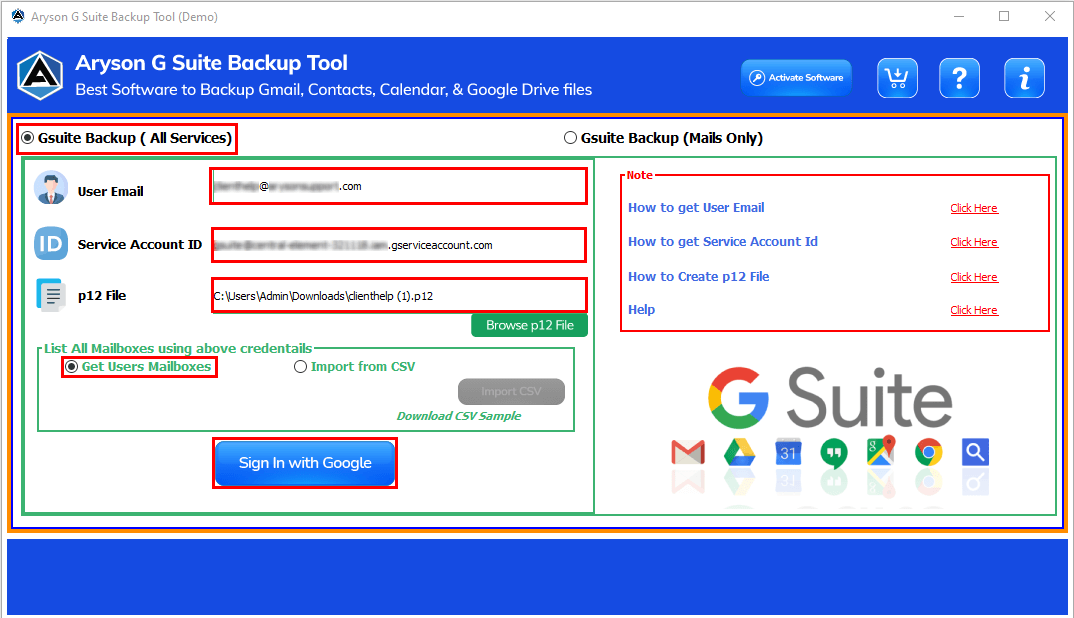Screen dimensions: 1074x618
Task: Open Click Here for Create p12 File
Action: (974, 277)
